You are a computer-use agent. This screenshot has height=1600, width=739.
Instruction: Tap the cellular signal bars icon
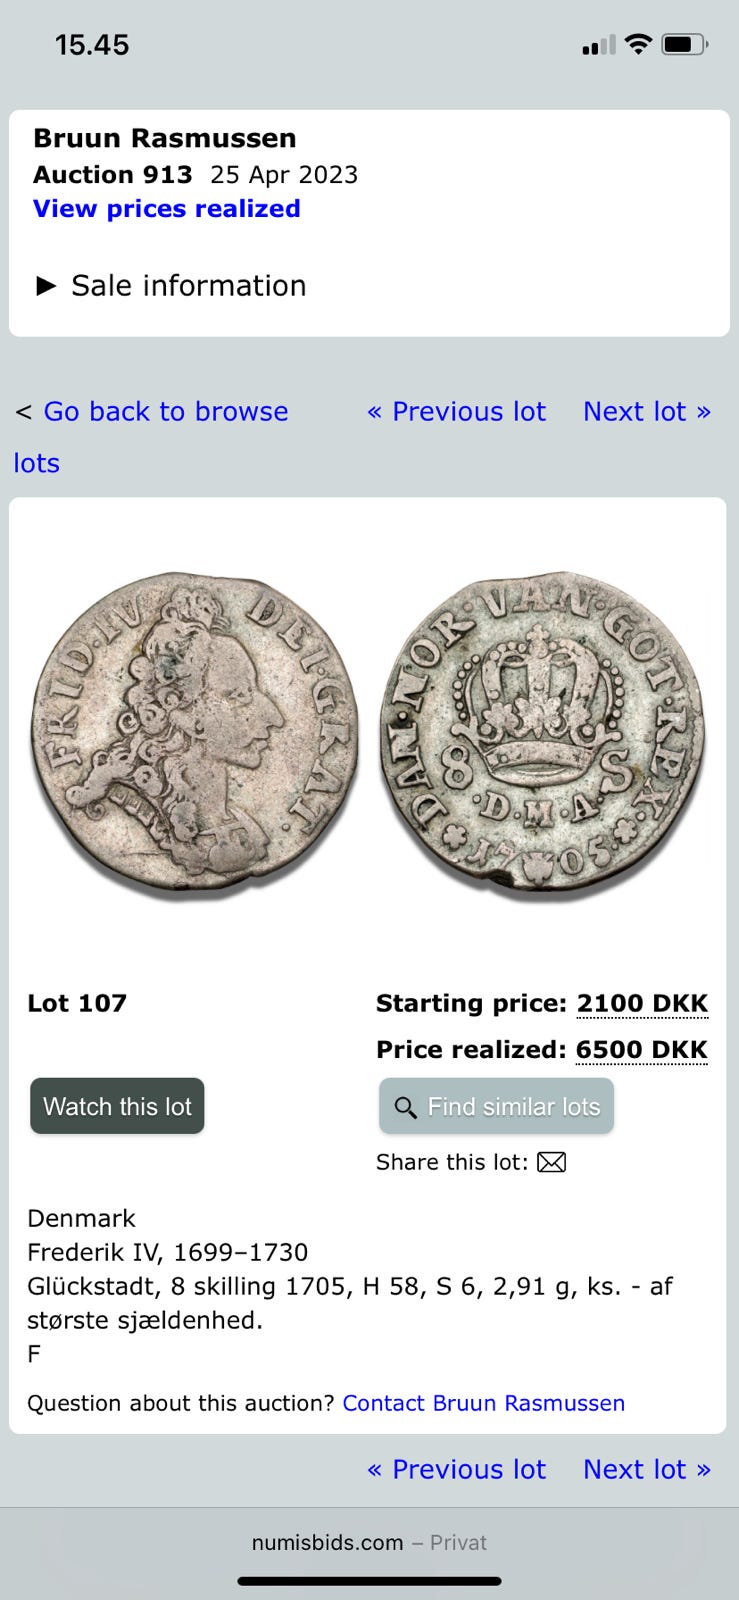point(599,45)
